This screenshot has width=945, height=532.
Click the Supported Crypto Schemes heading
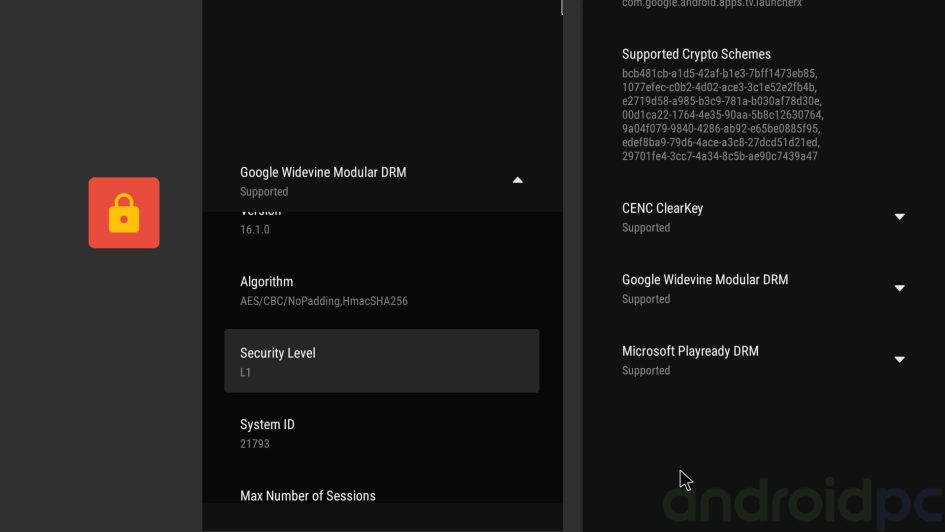[x=696, y=54]
